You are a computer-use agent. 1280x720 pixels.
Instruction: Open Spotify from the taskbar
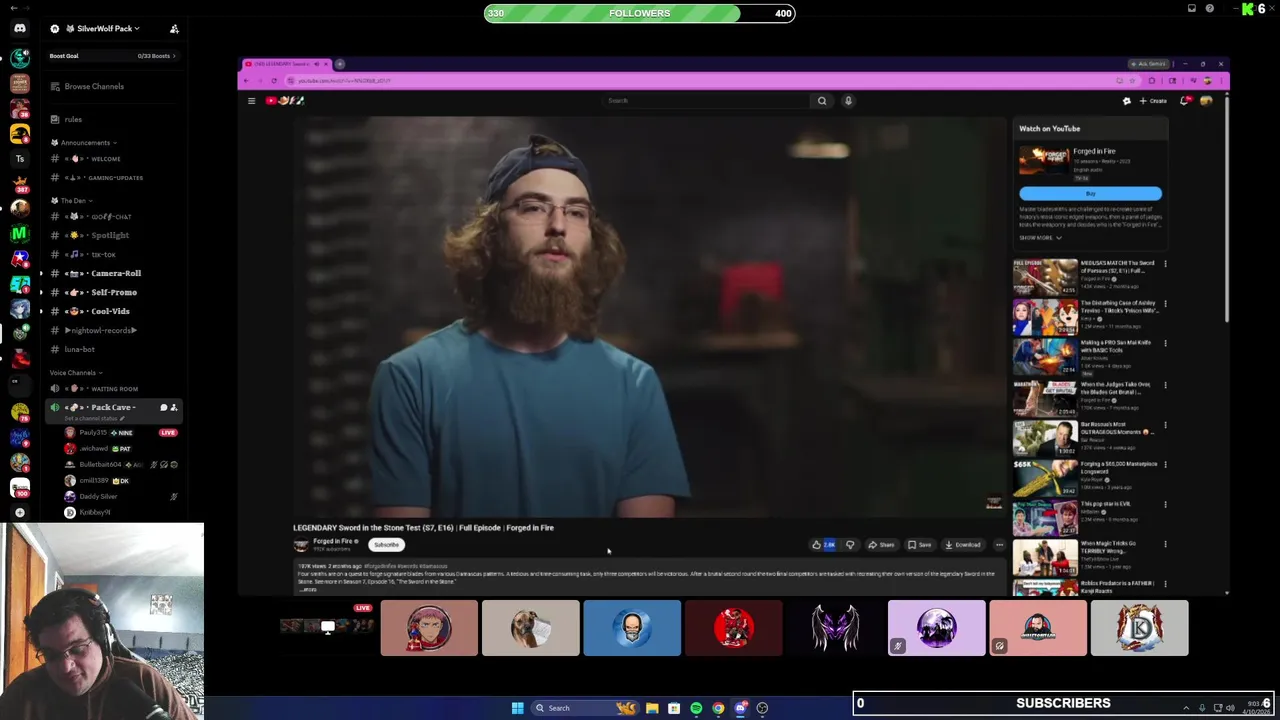(x=696, y=708)
